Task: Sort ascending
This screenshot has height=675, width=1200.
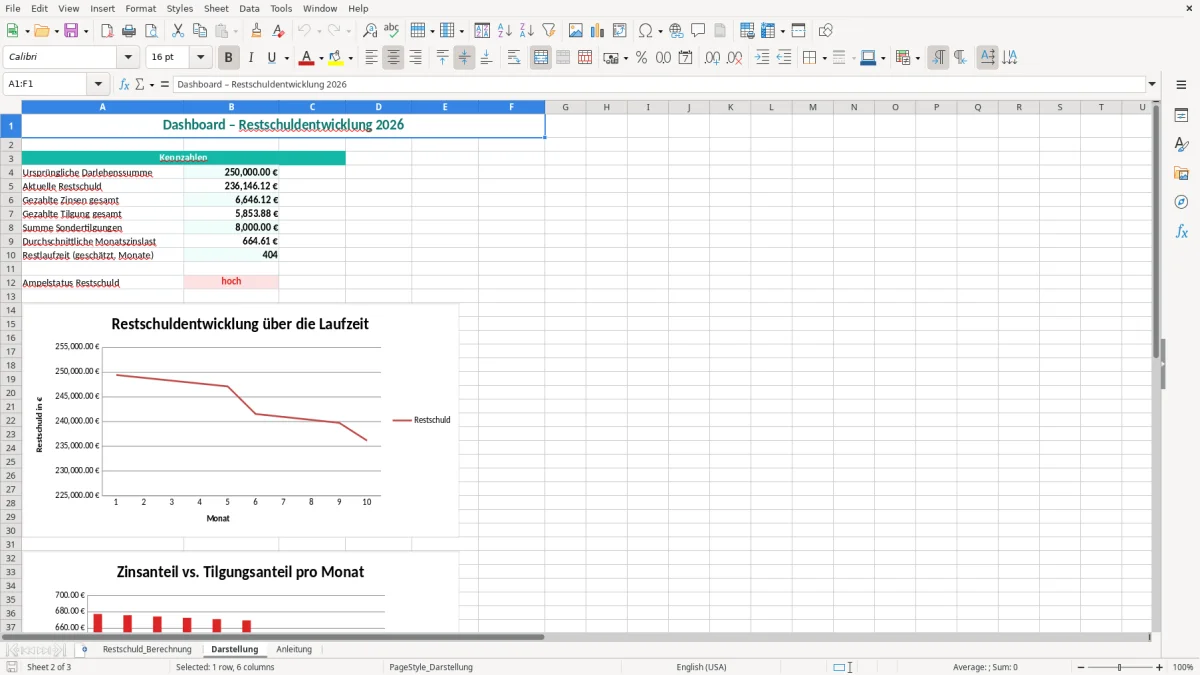Action: pos(505,31)
